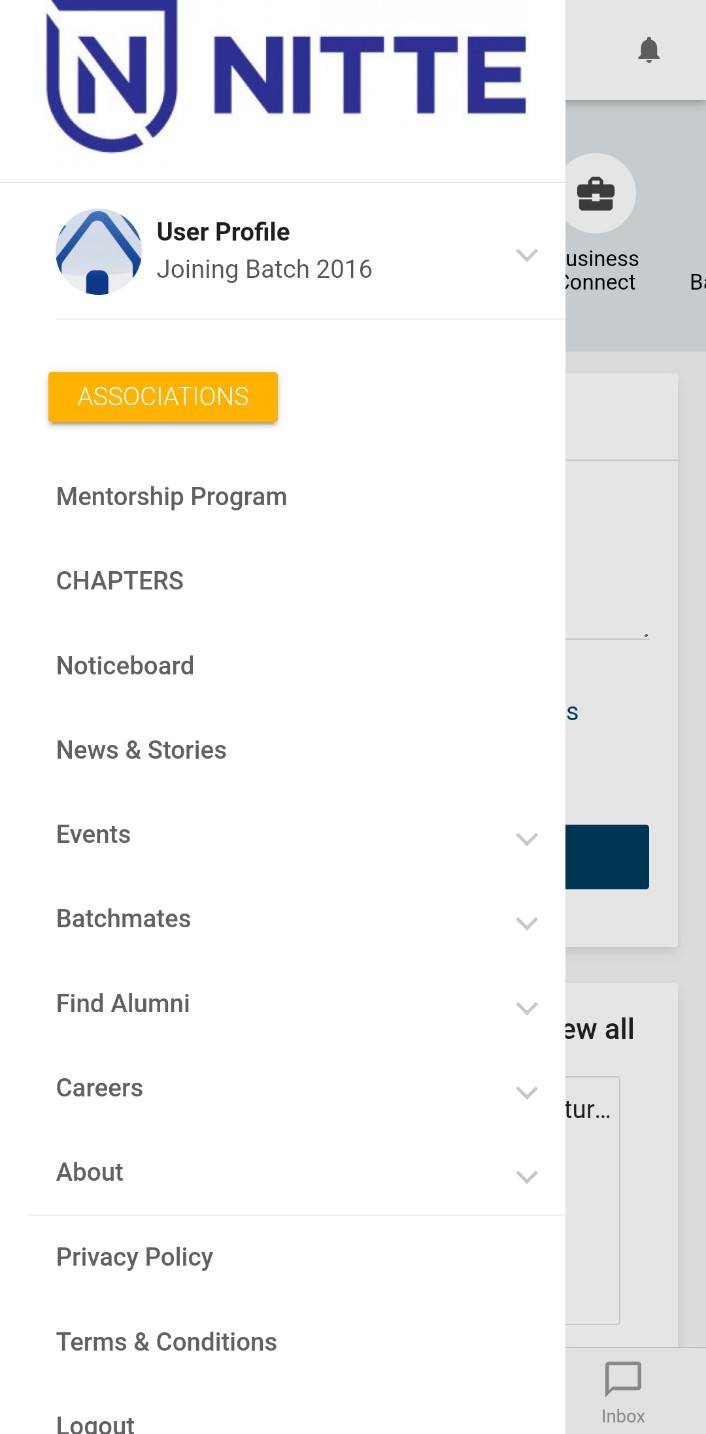
Task: Expand the Events submenu chevron
Action: [527, 839]
